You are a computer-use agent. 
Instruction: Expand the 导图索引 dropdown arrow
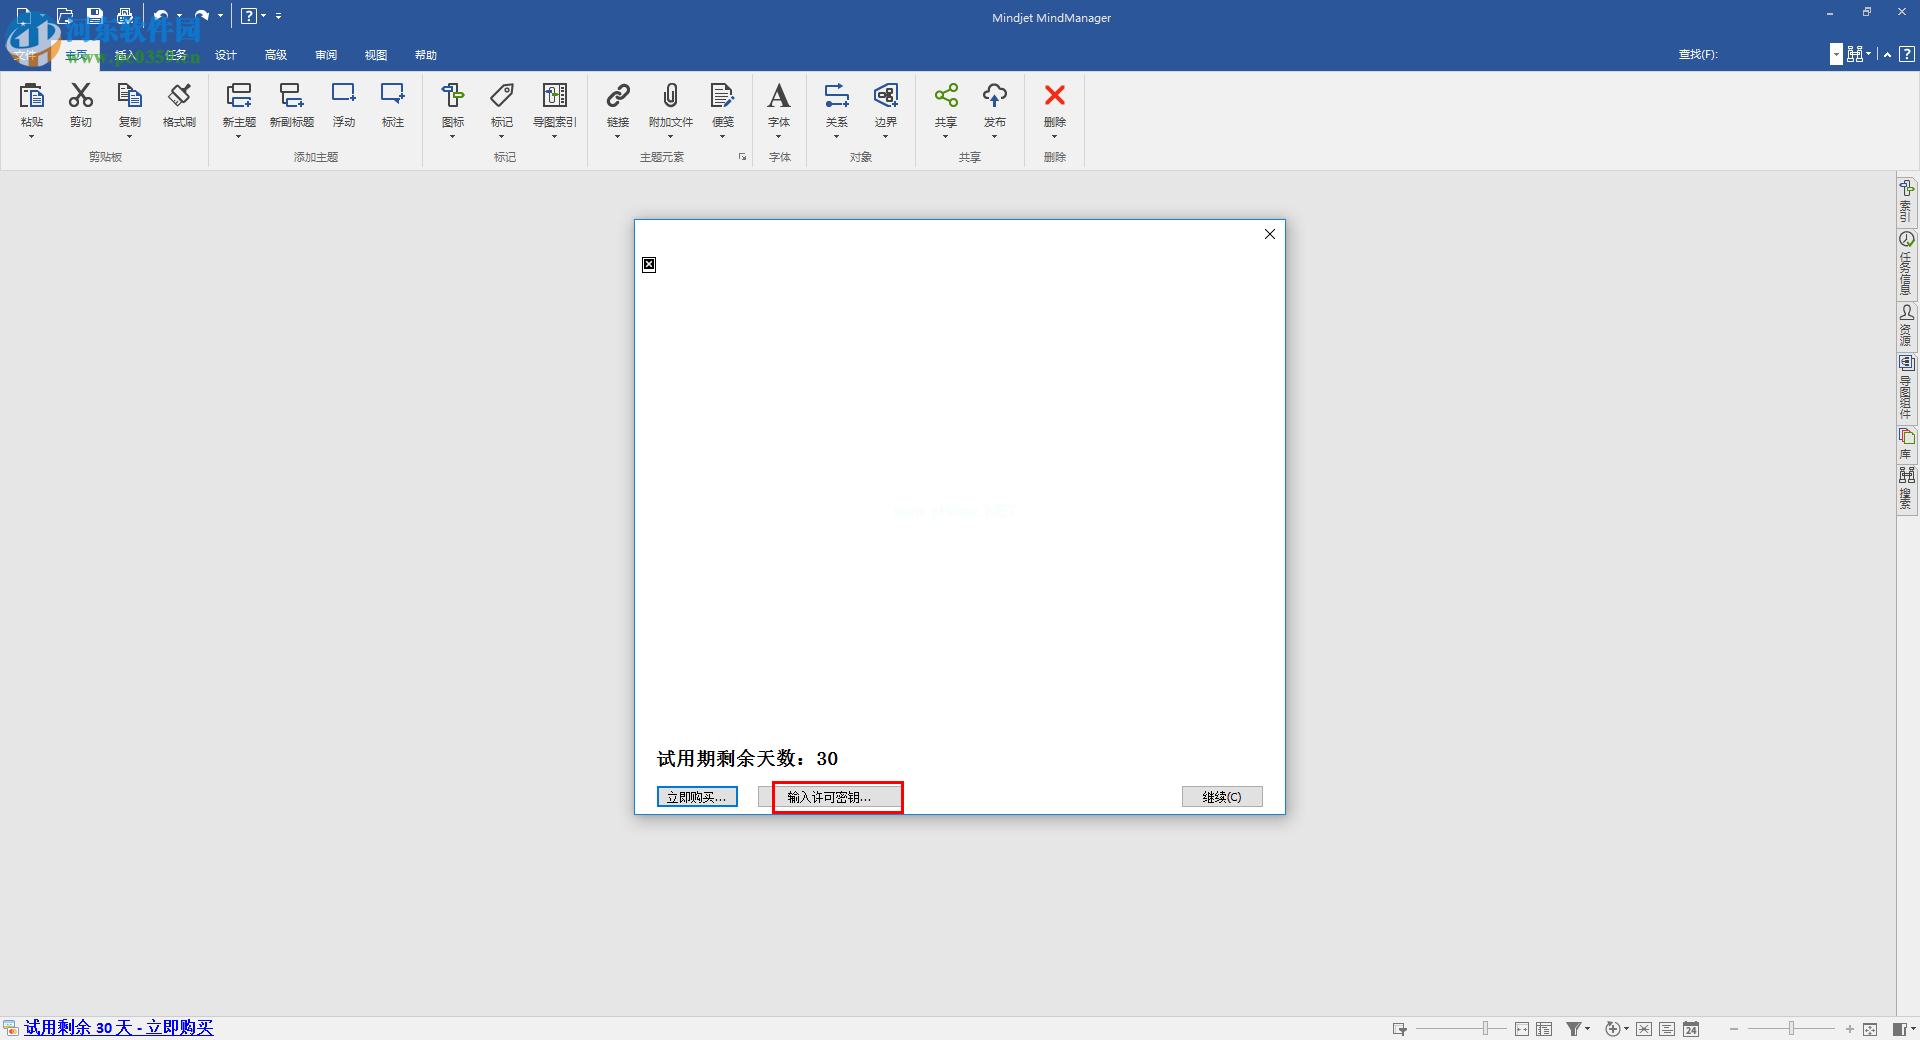click(x=555, y=137)
